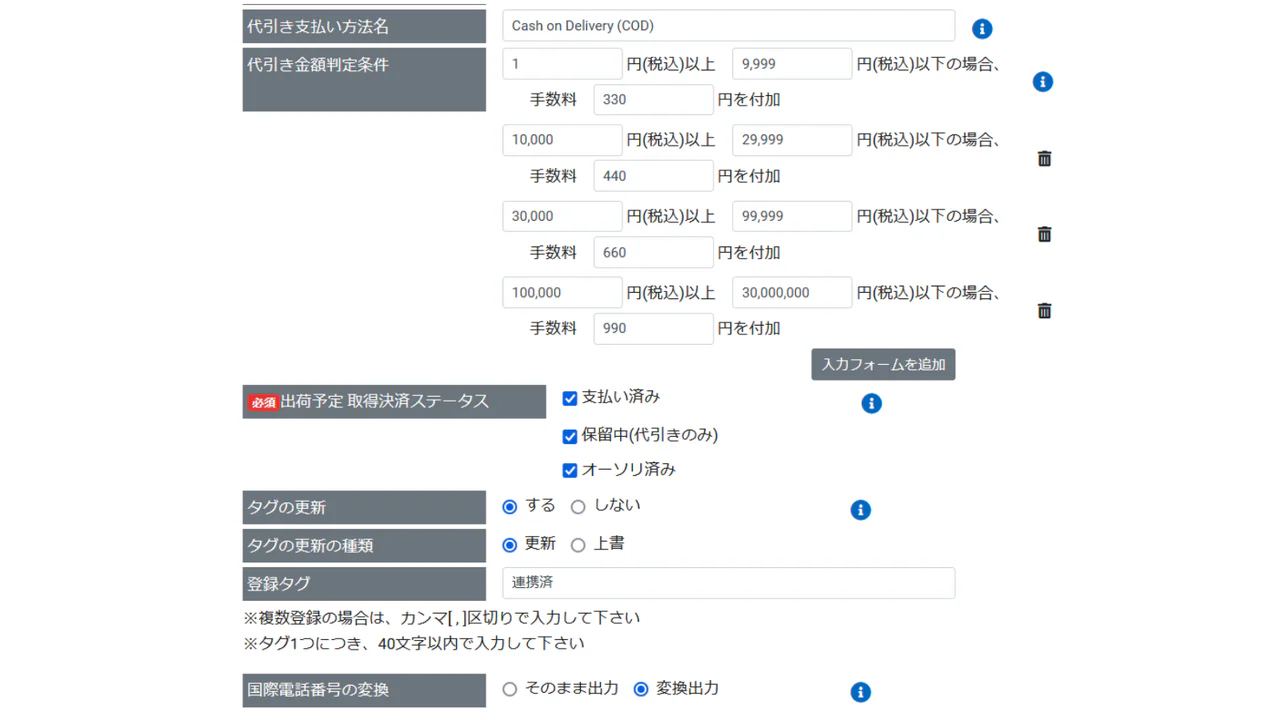Click the 入力フォームを追加 button
Viewport: 1280px width, 720px height.
[883, 364]
